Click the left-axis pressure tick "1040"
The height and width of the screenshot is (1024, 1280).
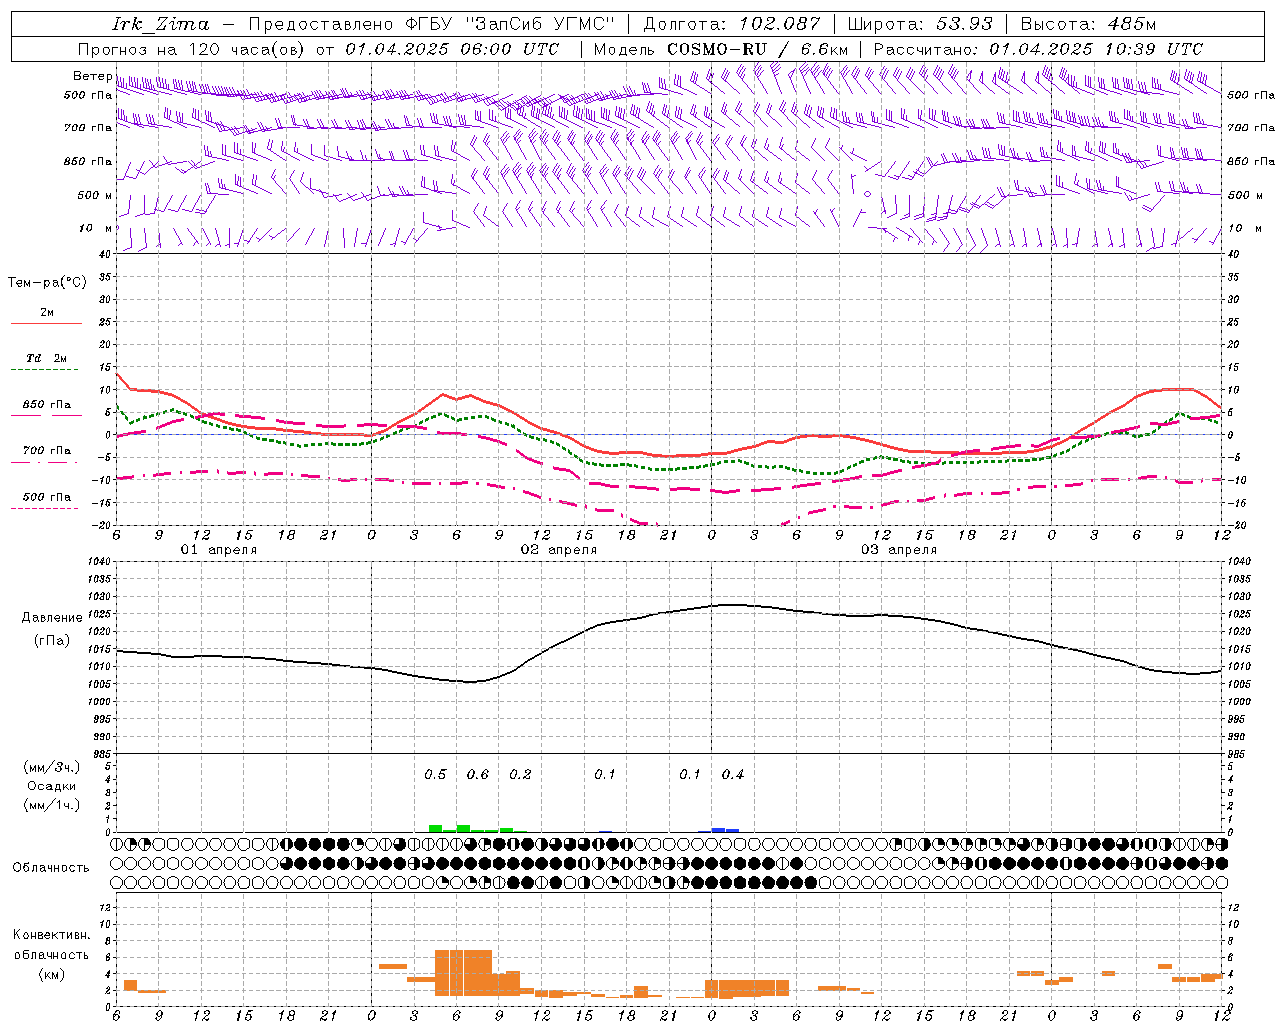99,561
